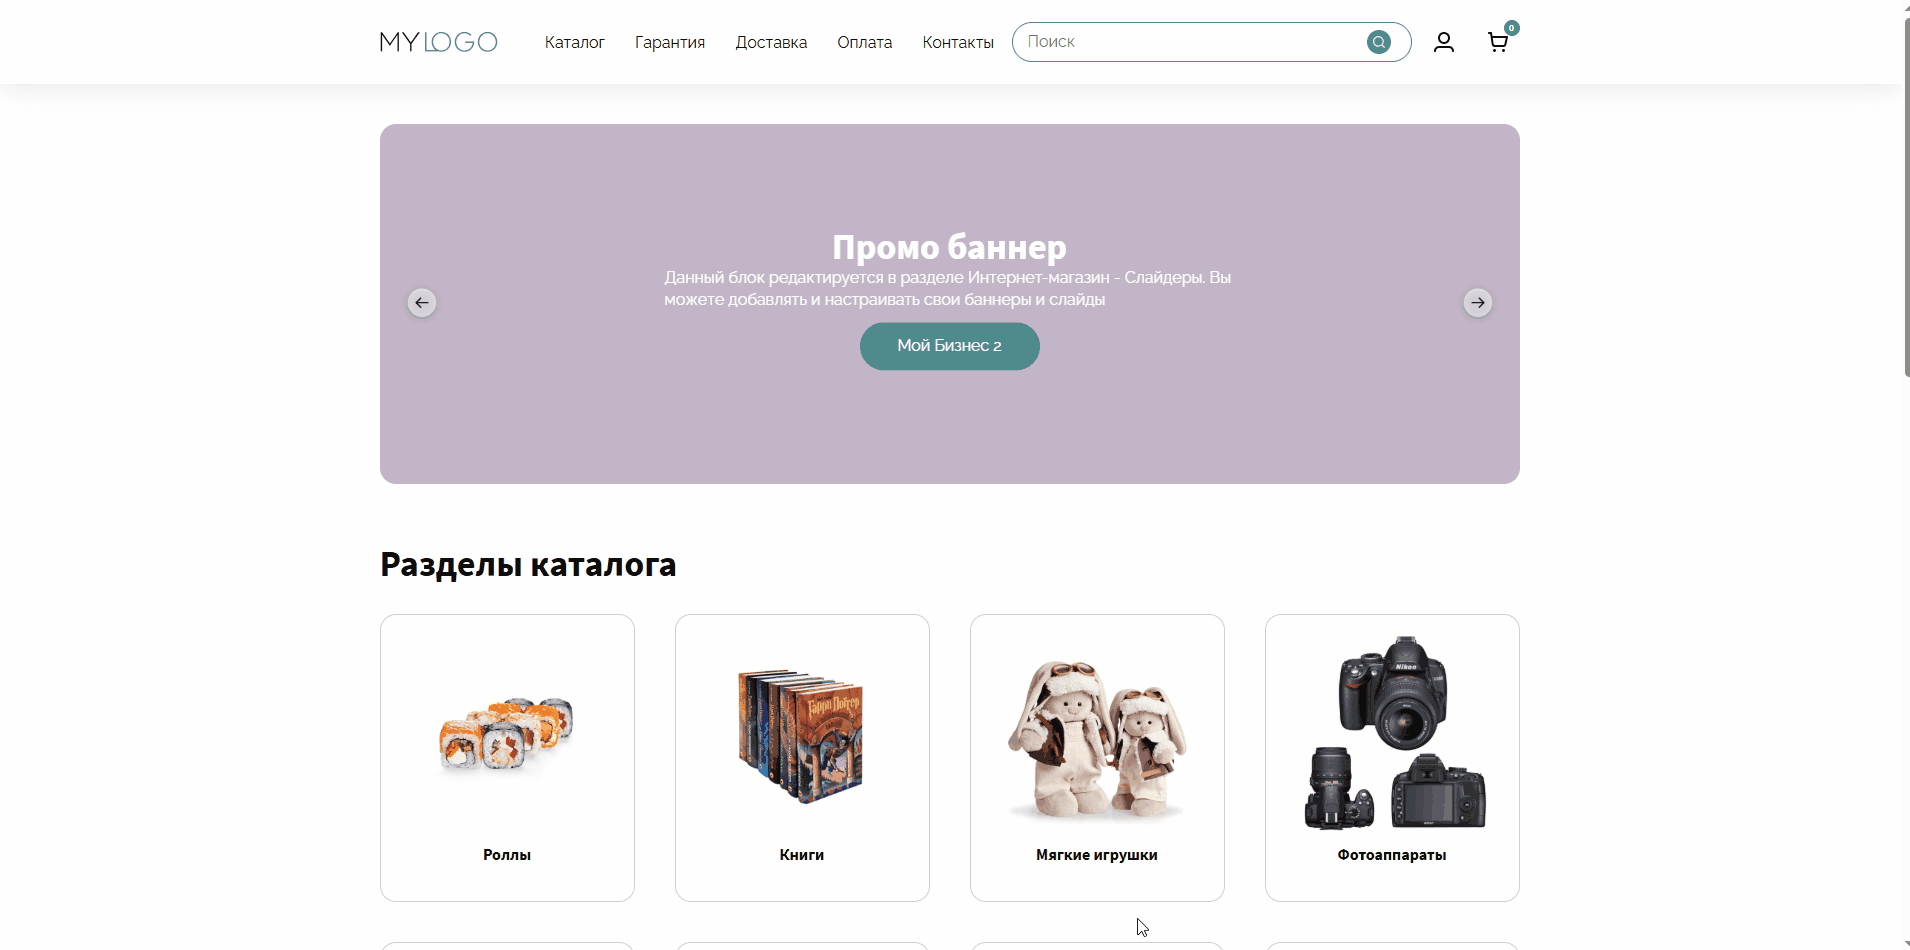
Task: Open the shopping cart icon
Action: click(1497, 42)
